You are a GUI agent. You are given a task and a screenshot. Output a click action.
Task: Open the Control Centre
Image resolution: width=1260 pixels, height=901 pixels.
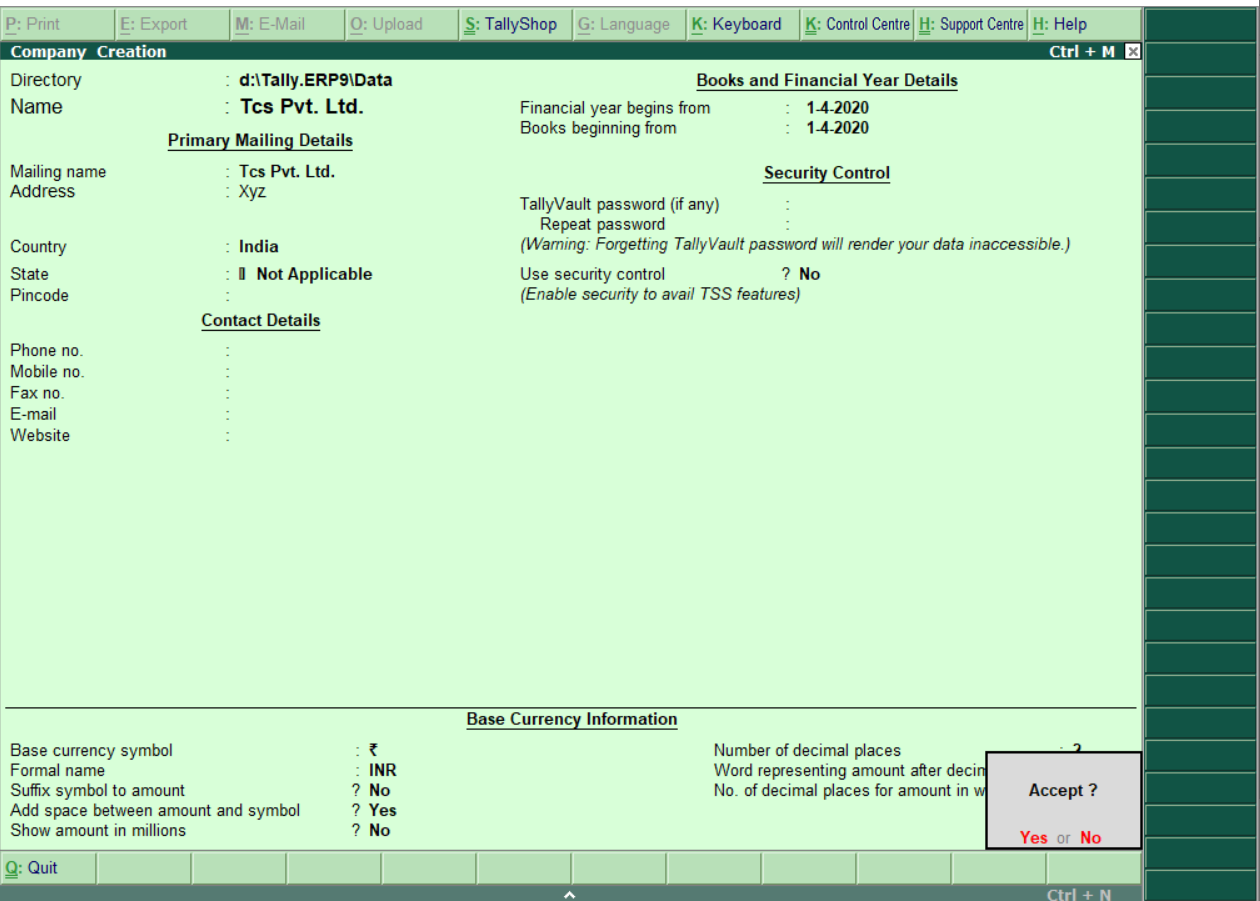[x=857, y=24]
